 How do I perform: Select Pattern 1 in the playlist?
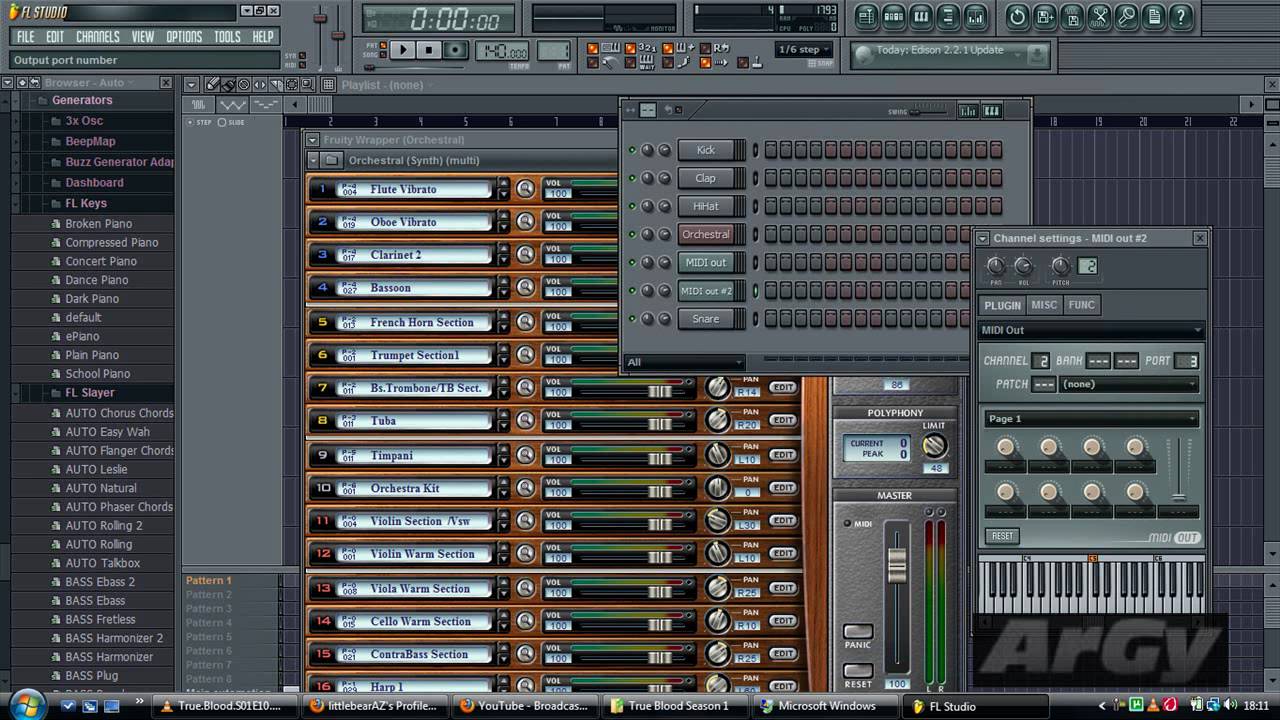pyautogui.click(x=208, y=580)
